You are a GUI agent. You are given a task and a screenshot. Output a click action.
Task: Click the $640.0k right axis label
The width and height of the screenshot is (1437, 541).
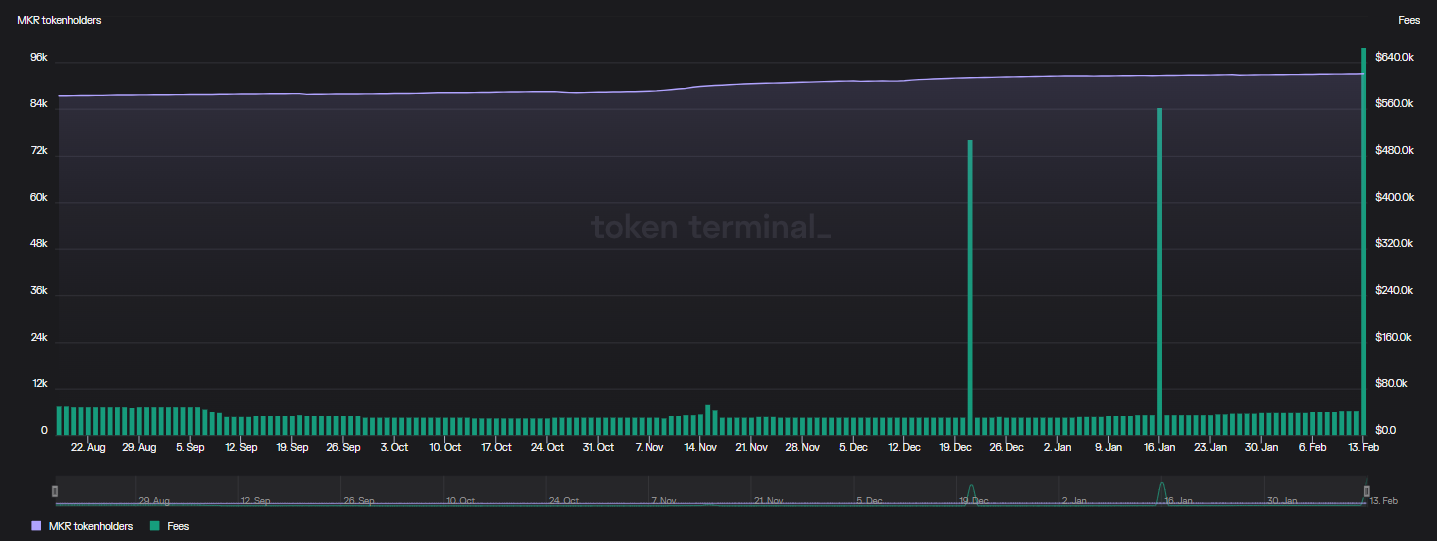point(1394,58)
